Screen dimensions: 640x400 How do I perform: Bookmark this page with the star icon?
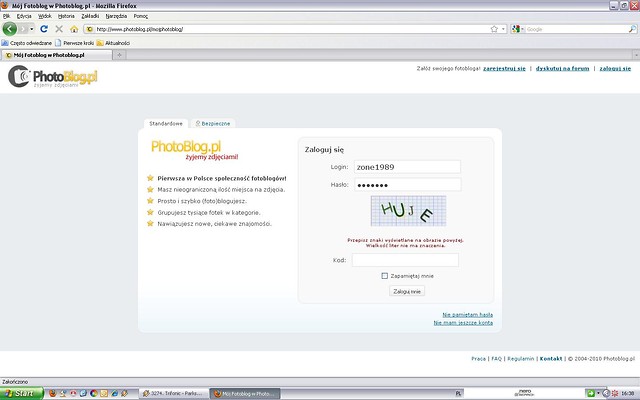point(494,29)
